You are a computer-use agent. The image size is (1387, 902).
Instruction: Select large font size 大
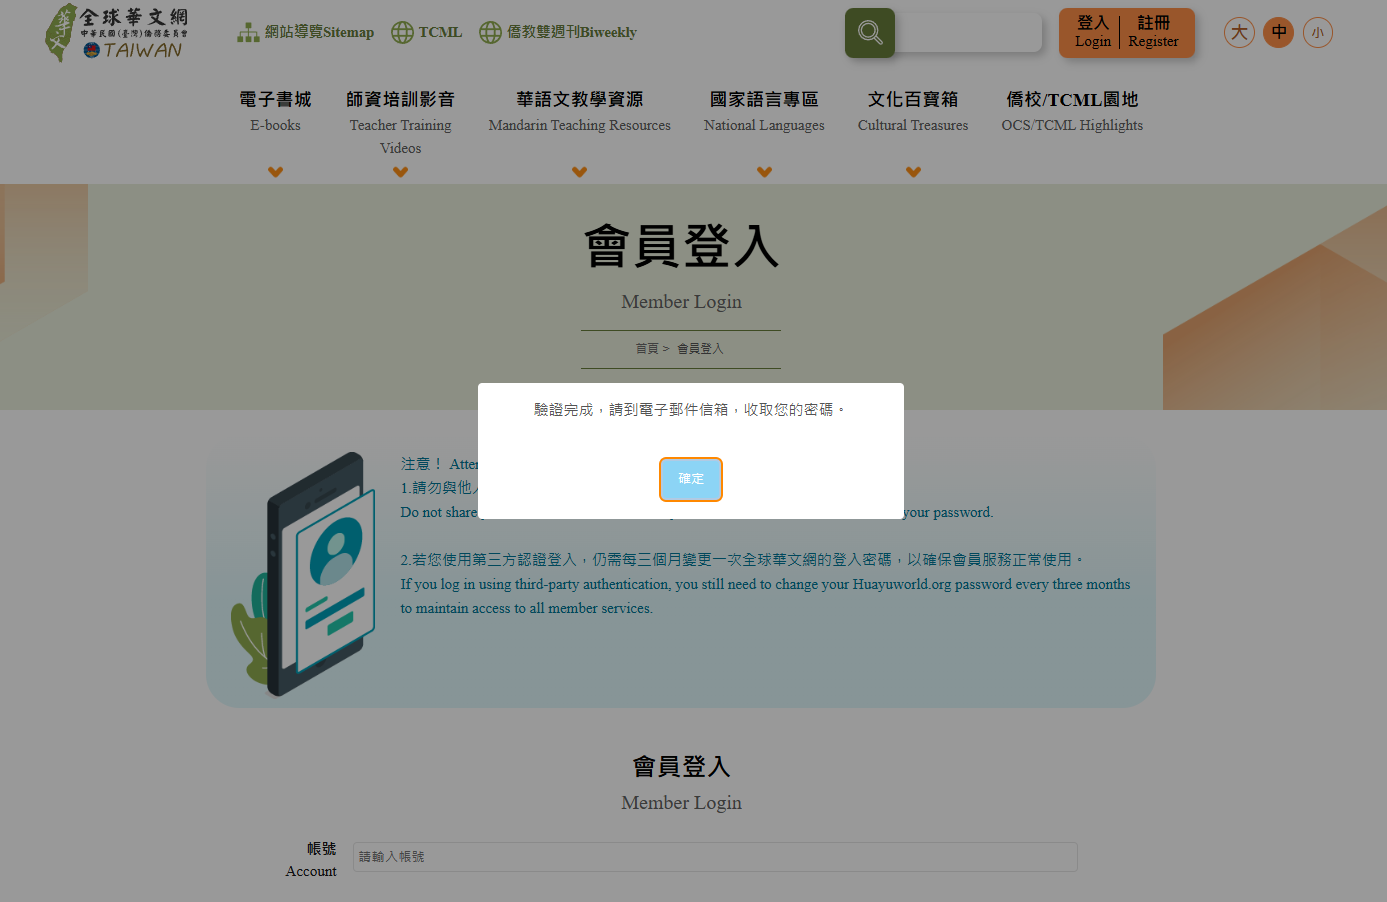pos(1239,33)
